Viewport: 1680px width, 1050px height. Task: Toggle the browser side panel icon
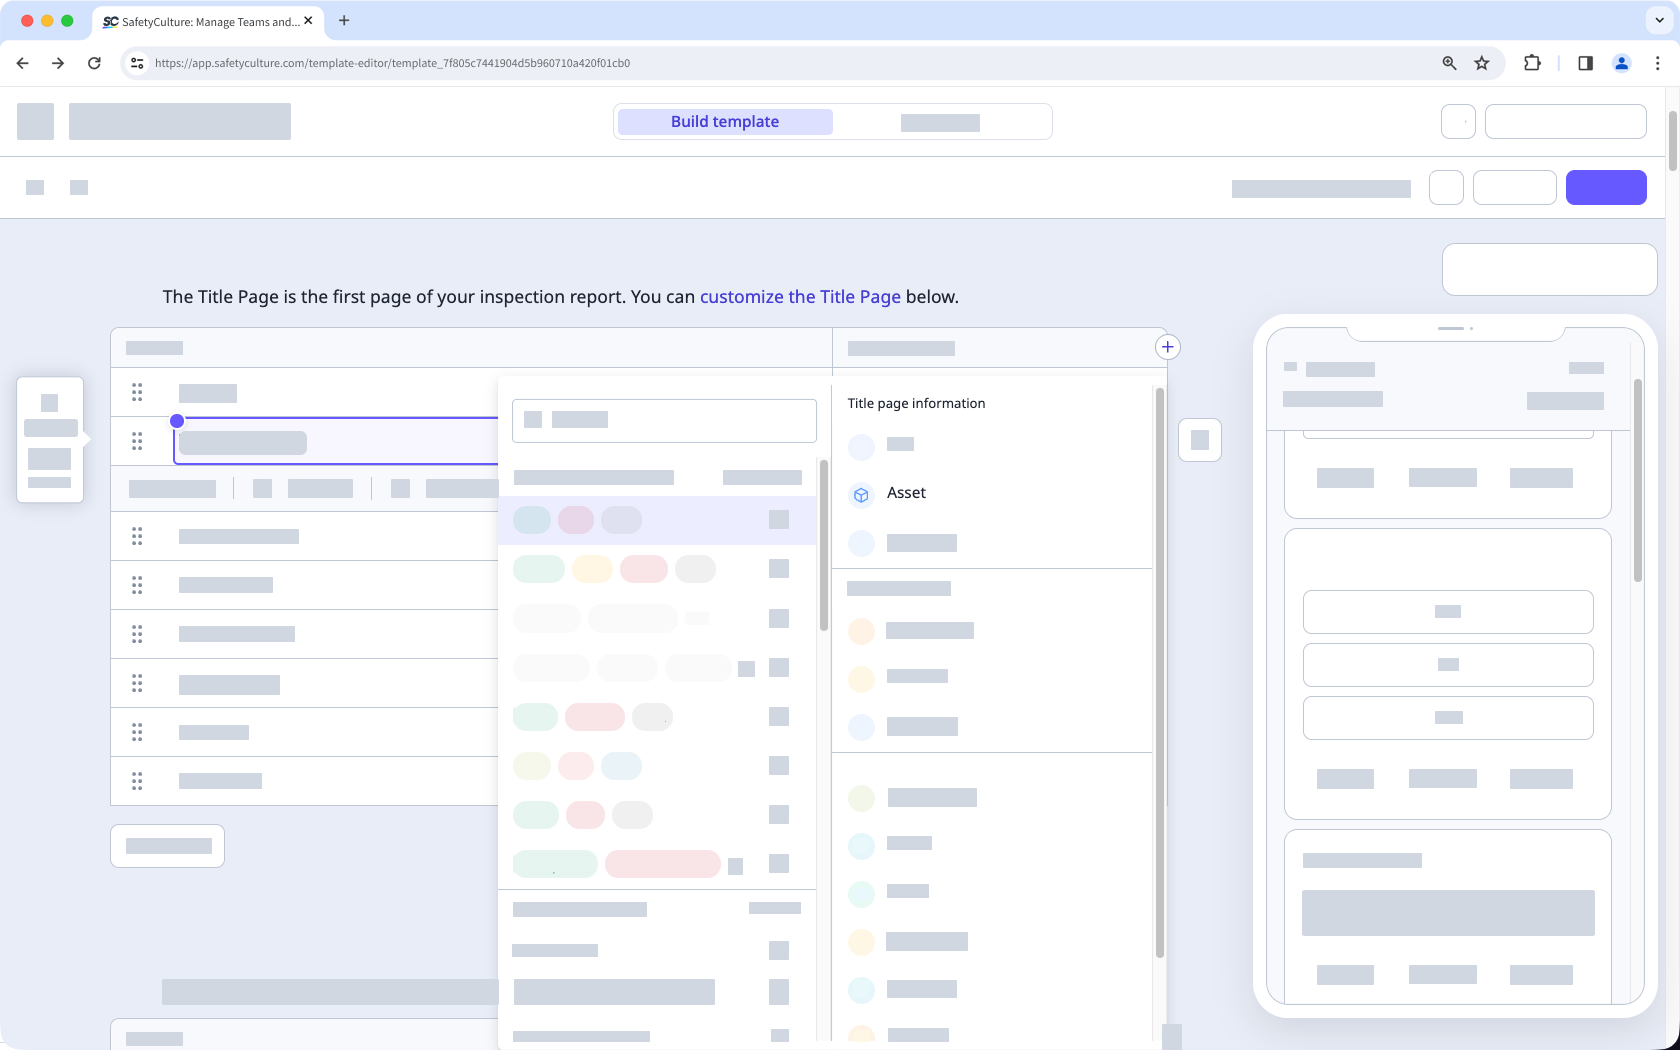pyautogui.click(x=1585, y=63)
